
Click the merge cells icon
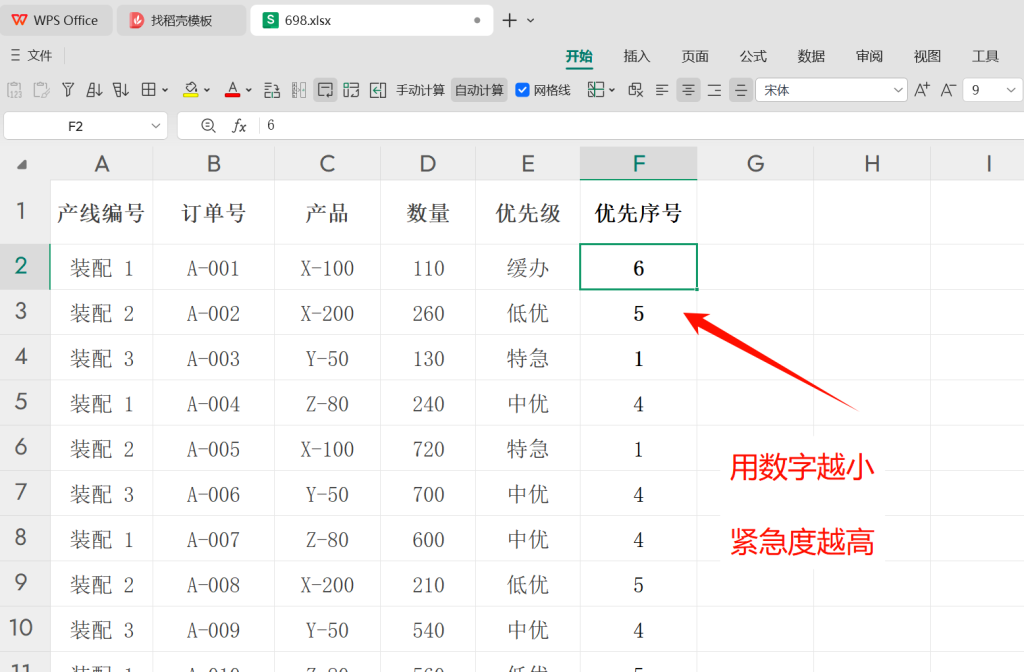pyautogui.click(x=351, y=90)
